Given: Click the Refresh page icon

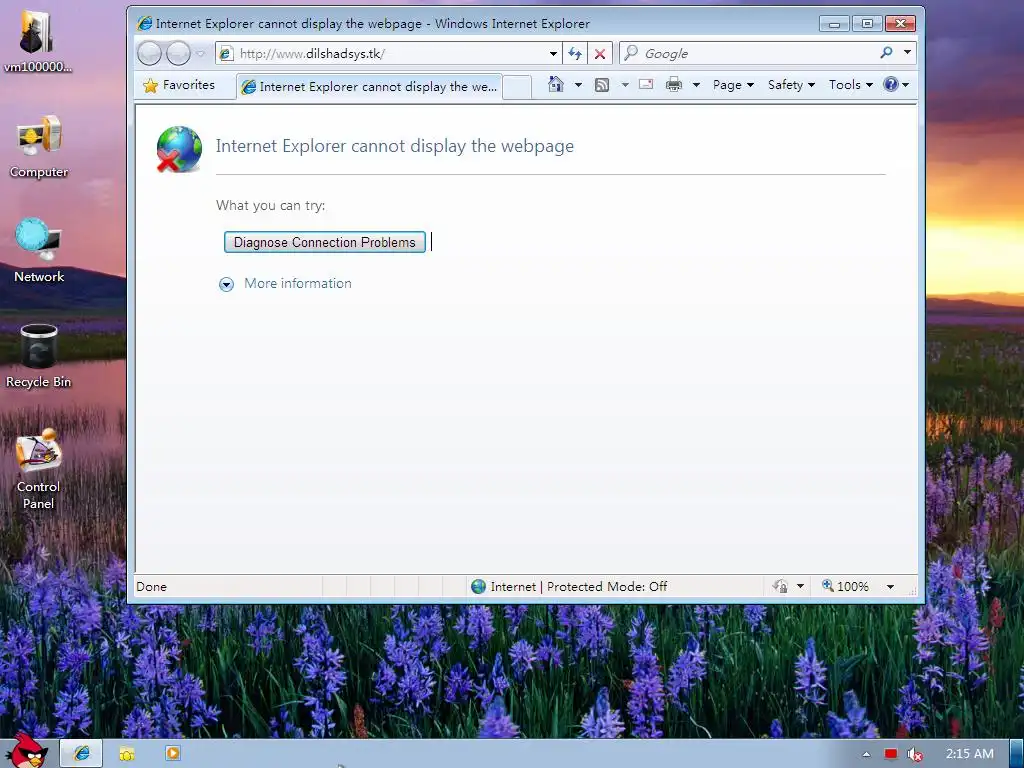Looking at the screenshot, I should pos(575,54).
